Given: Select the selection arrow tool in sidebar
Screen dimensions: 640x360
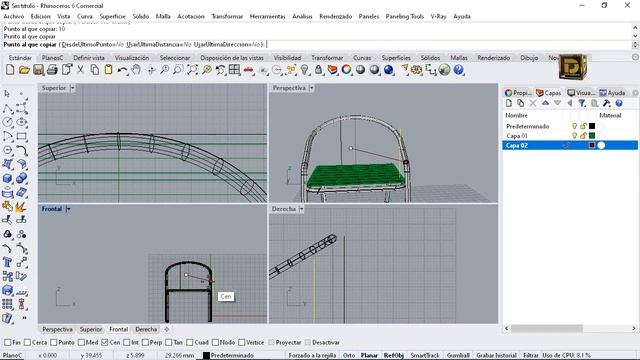Looking at the screenshot, I should (7, 94).
